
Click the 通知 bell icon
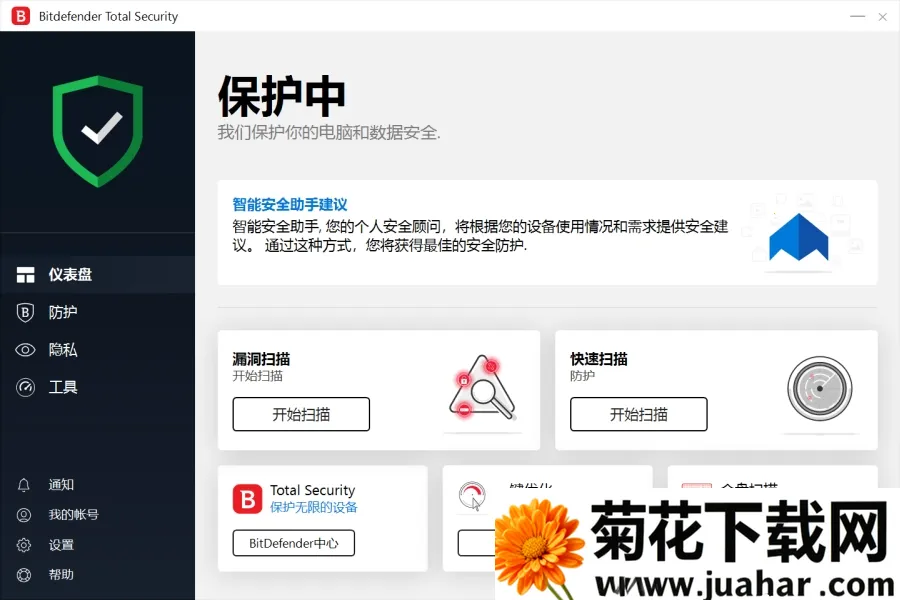[24, 485]
